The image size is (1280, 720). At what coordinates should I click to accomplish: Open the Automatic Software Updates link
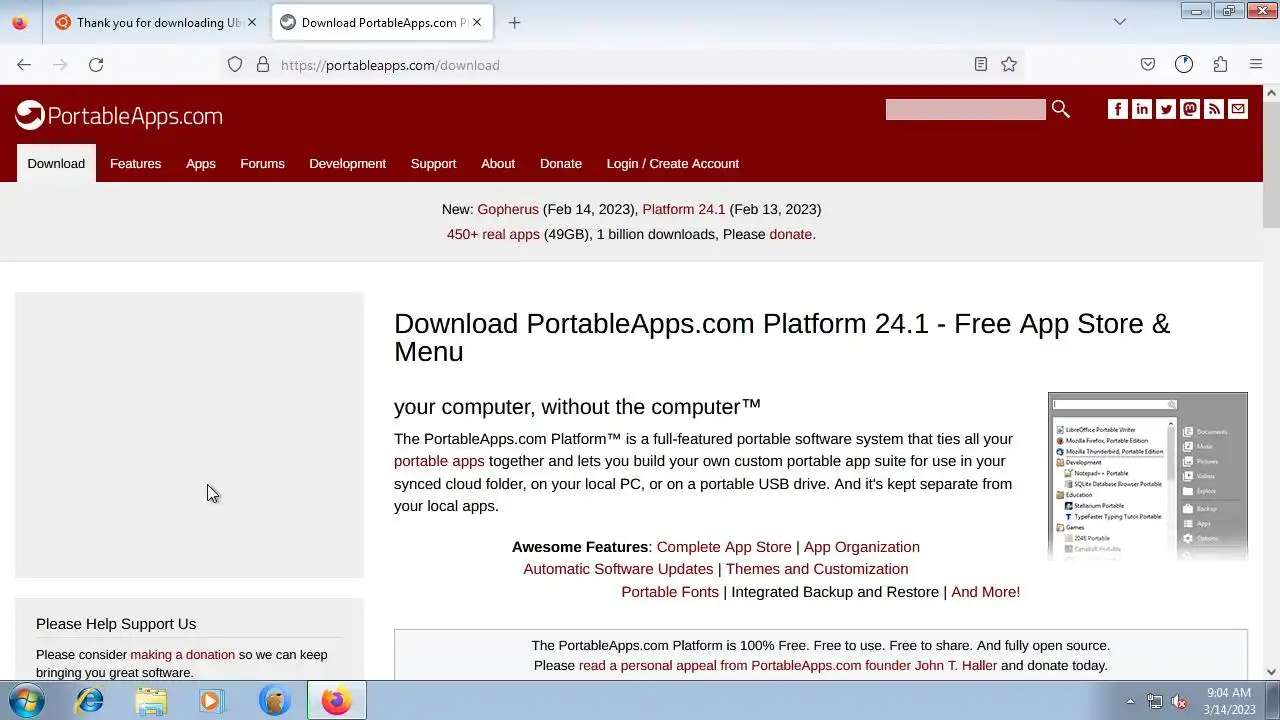point(618,569)
